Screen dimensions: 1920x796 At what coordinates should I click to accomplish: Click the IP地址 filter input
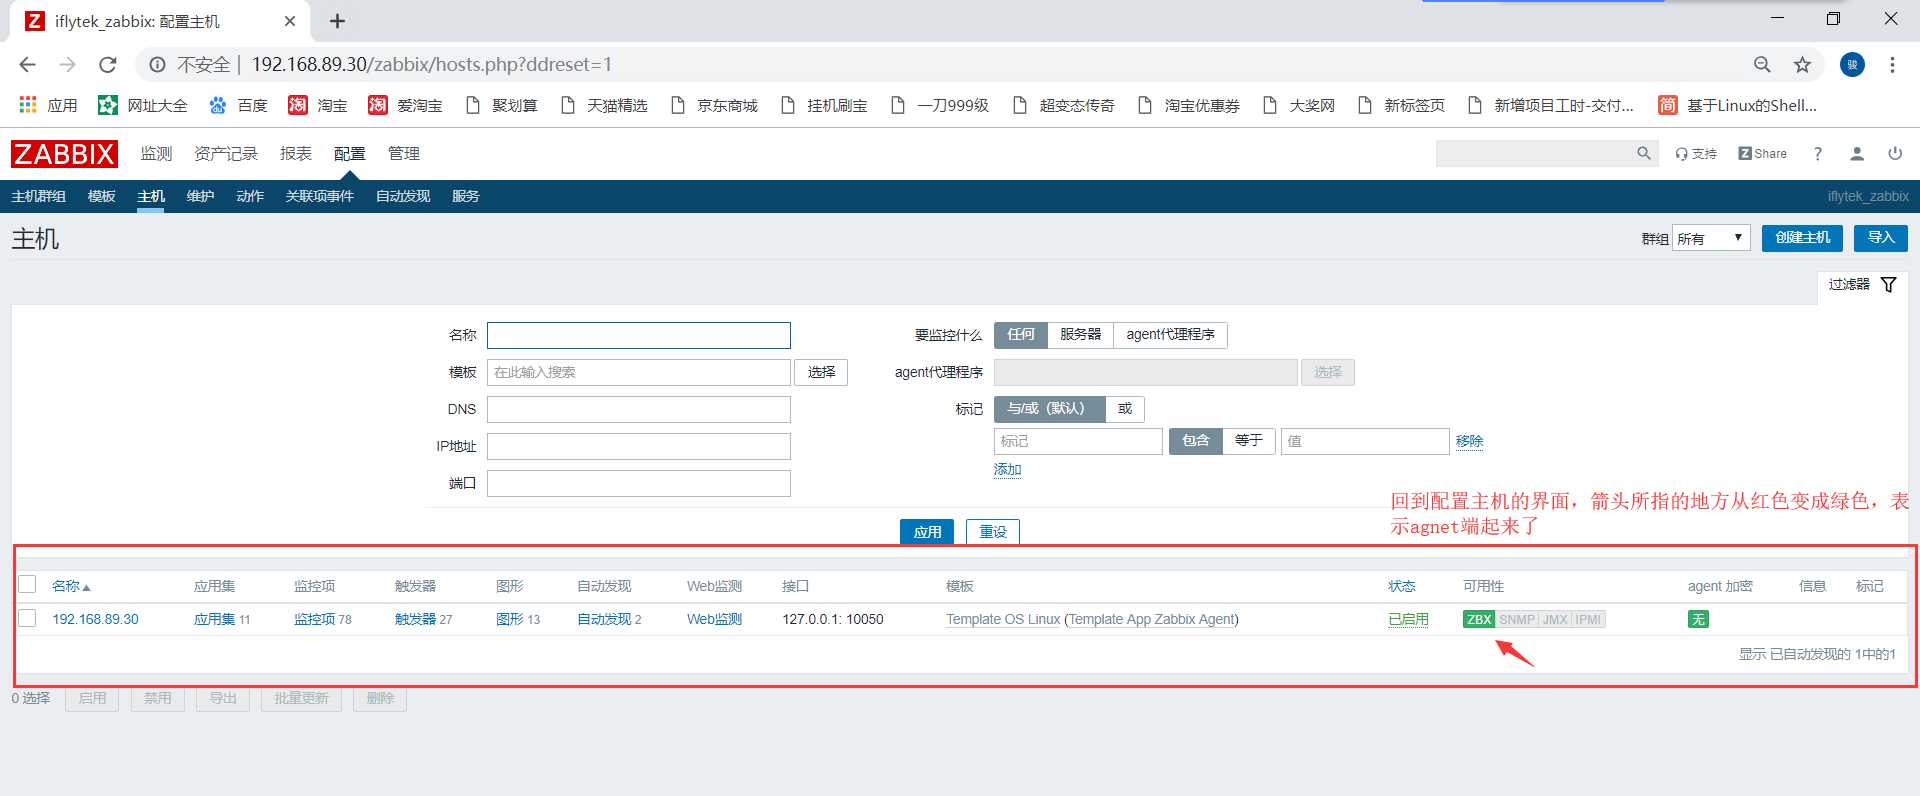point(639,446)
